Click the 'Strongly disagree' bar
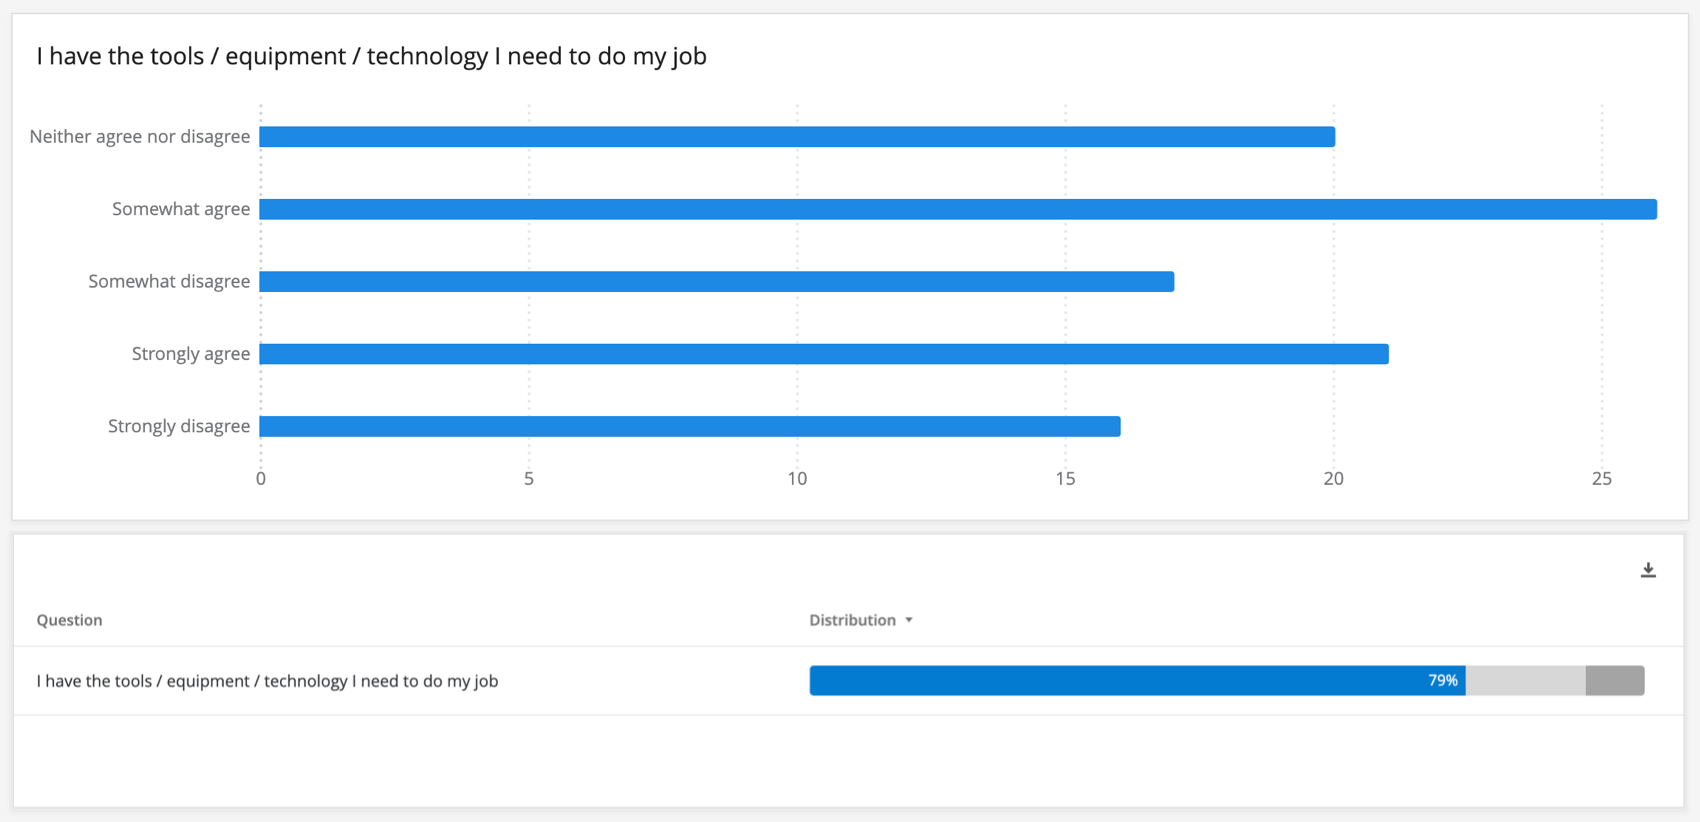This screenshot has height=822, width=1700. pos(690,425)
